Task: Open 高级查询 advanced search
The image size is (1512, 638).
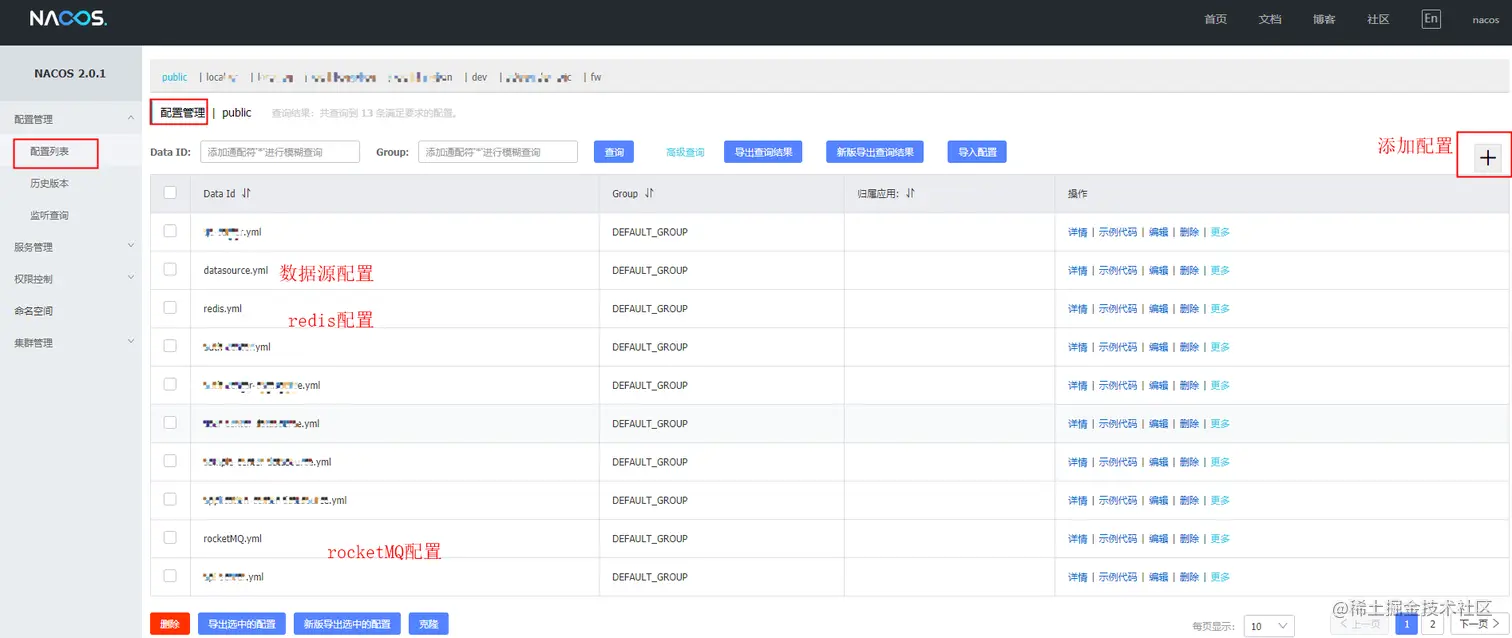Action: pyautogui.click(x=685, y=152)
